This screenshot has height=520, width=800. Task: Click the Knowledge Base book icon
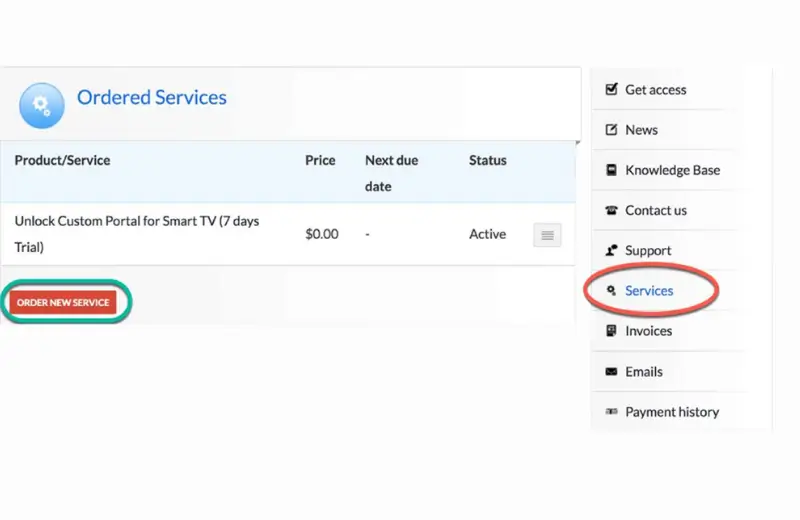[x=611, y=170]
